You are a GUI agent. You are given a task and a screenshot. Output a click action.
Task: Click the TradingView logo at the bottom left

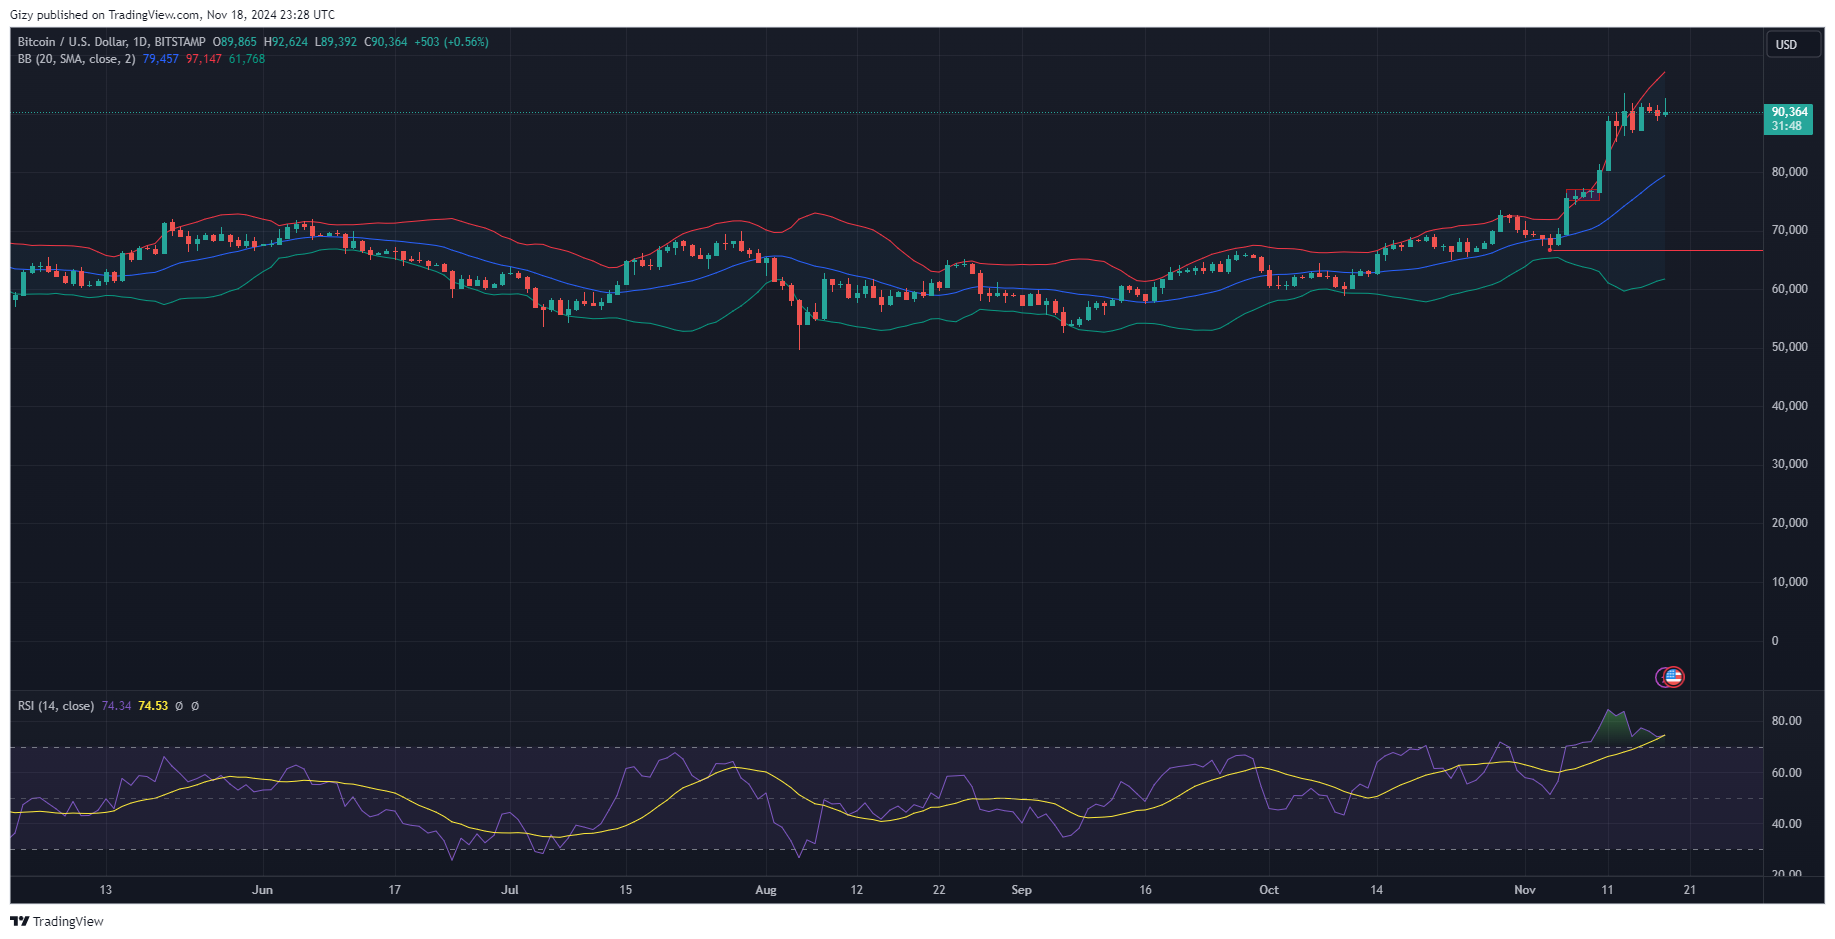coord(57,921)
